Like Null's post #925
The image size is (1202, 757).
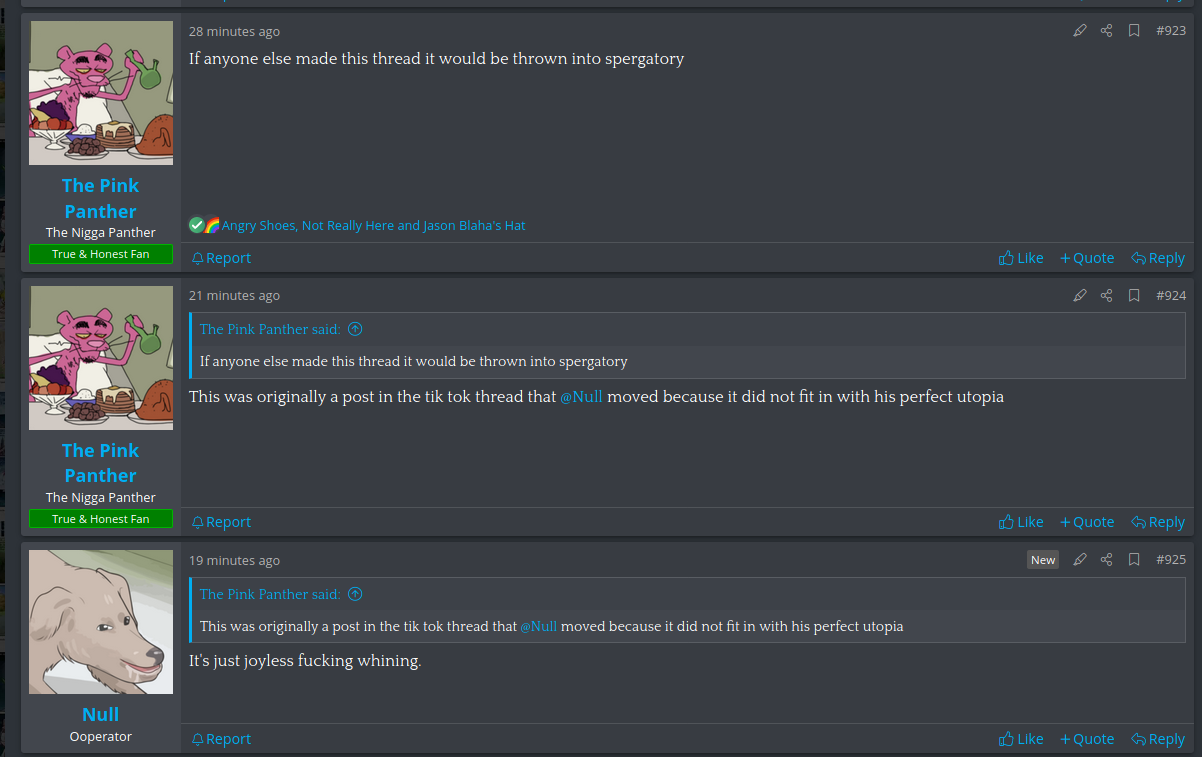[1021, 739]
